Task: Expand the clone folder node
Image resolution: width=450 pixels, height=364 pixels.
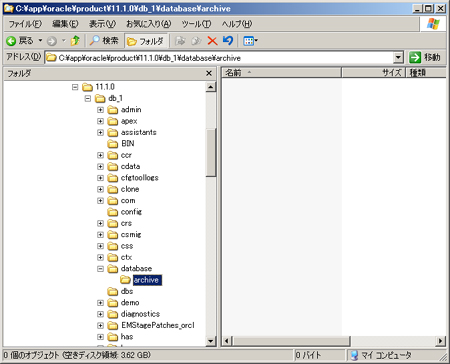Action: [x=100, y=189]
